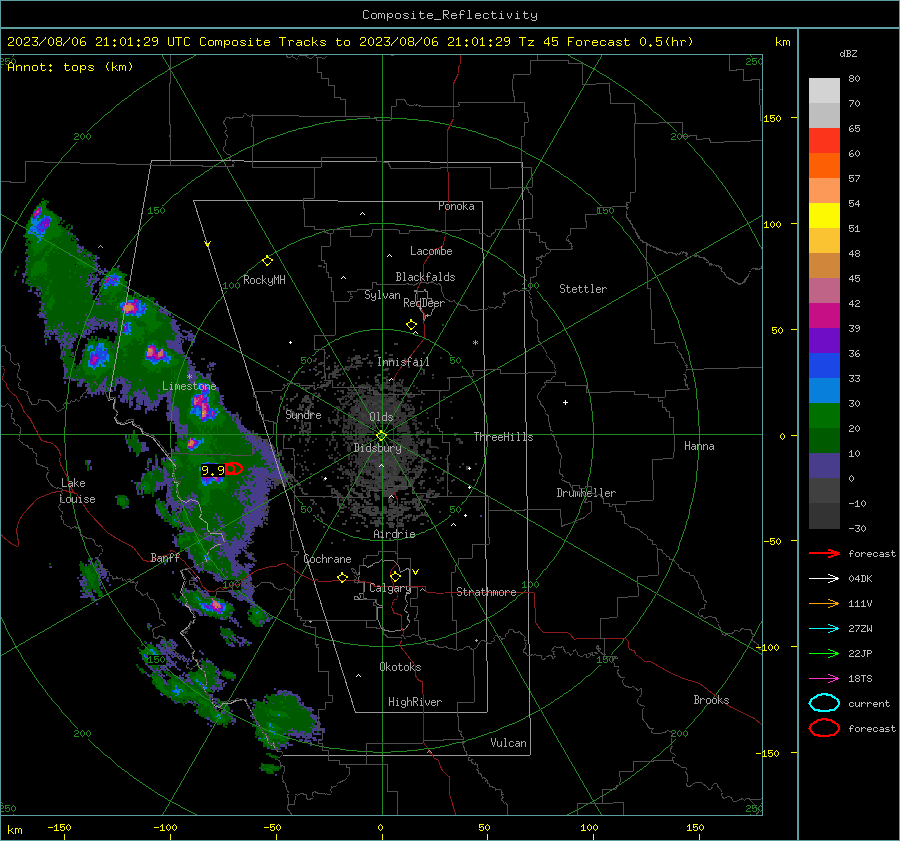Click the light blue swatch below 33 dBZ

[824, 390]
